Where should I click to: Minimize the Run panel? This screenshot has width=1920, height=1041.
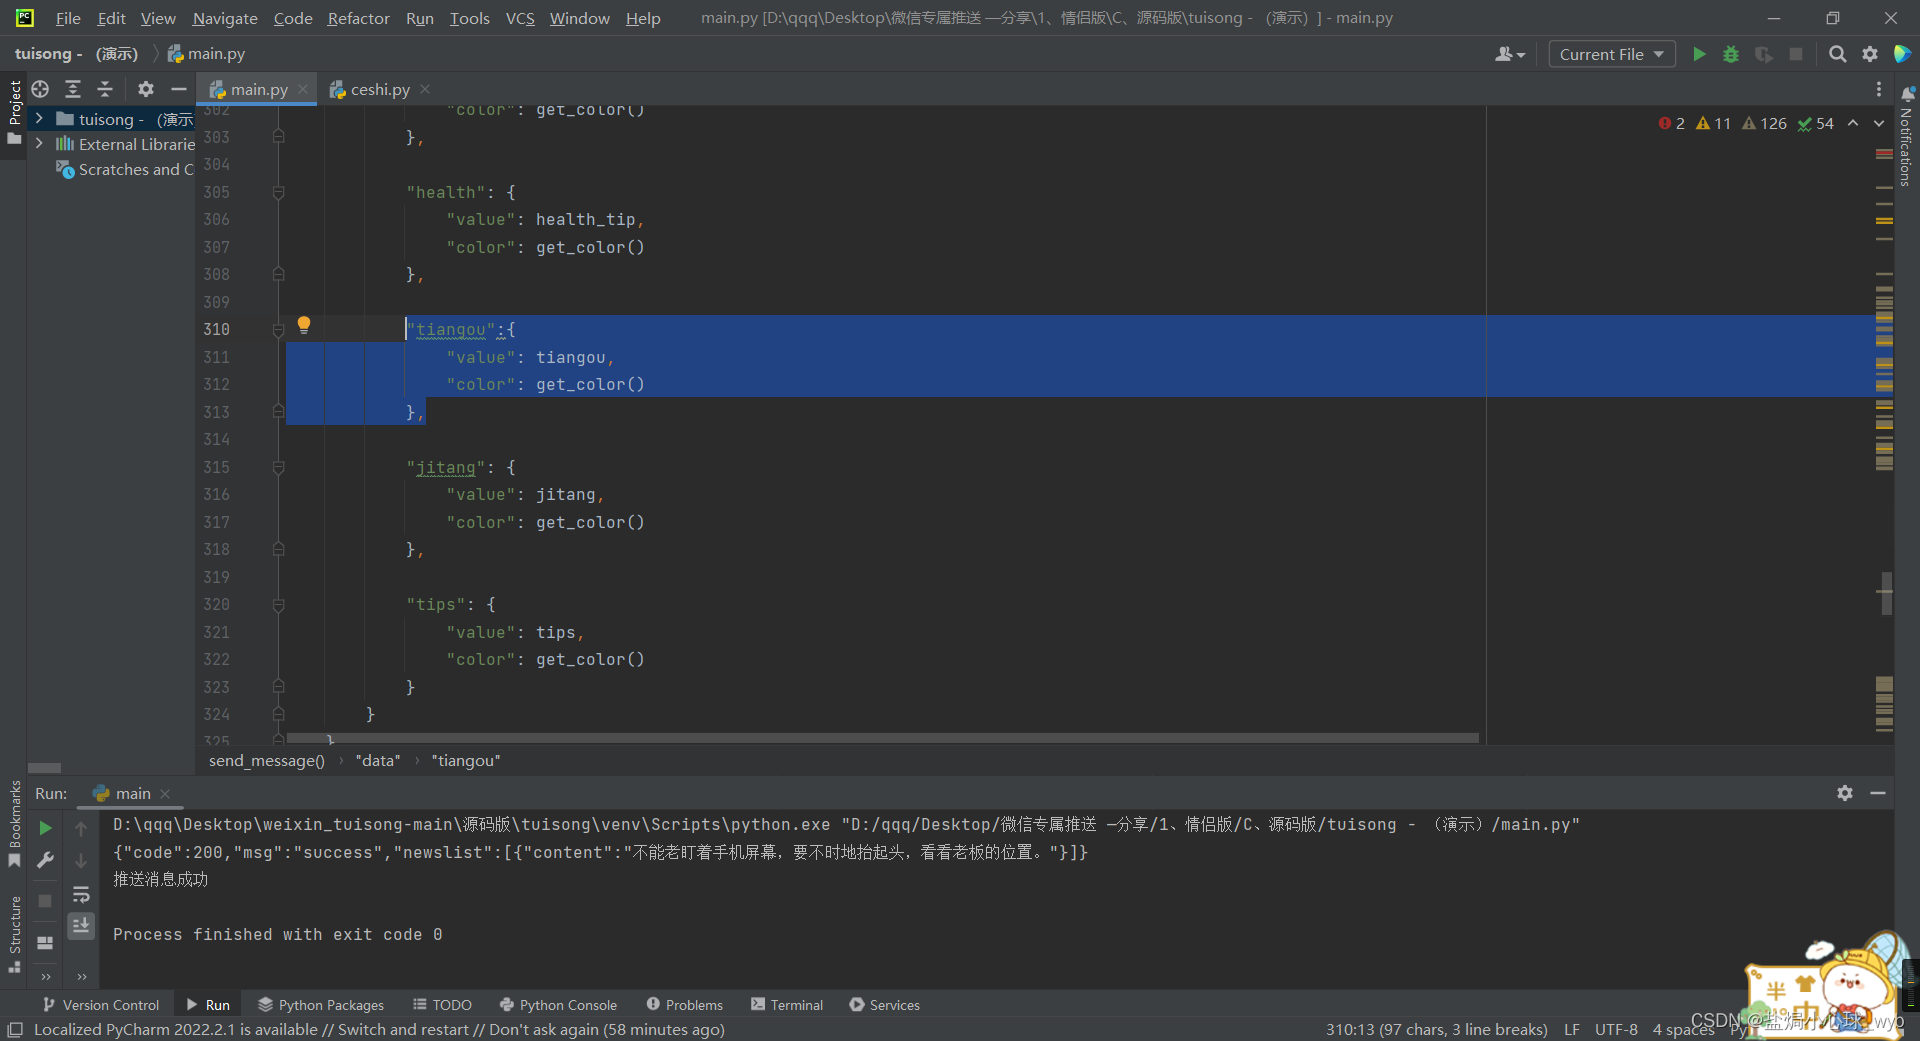(1878, 793)
